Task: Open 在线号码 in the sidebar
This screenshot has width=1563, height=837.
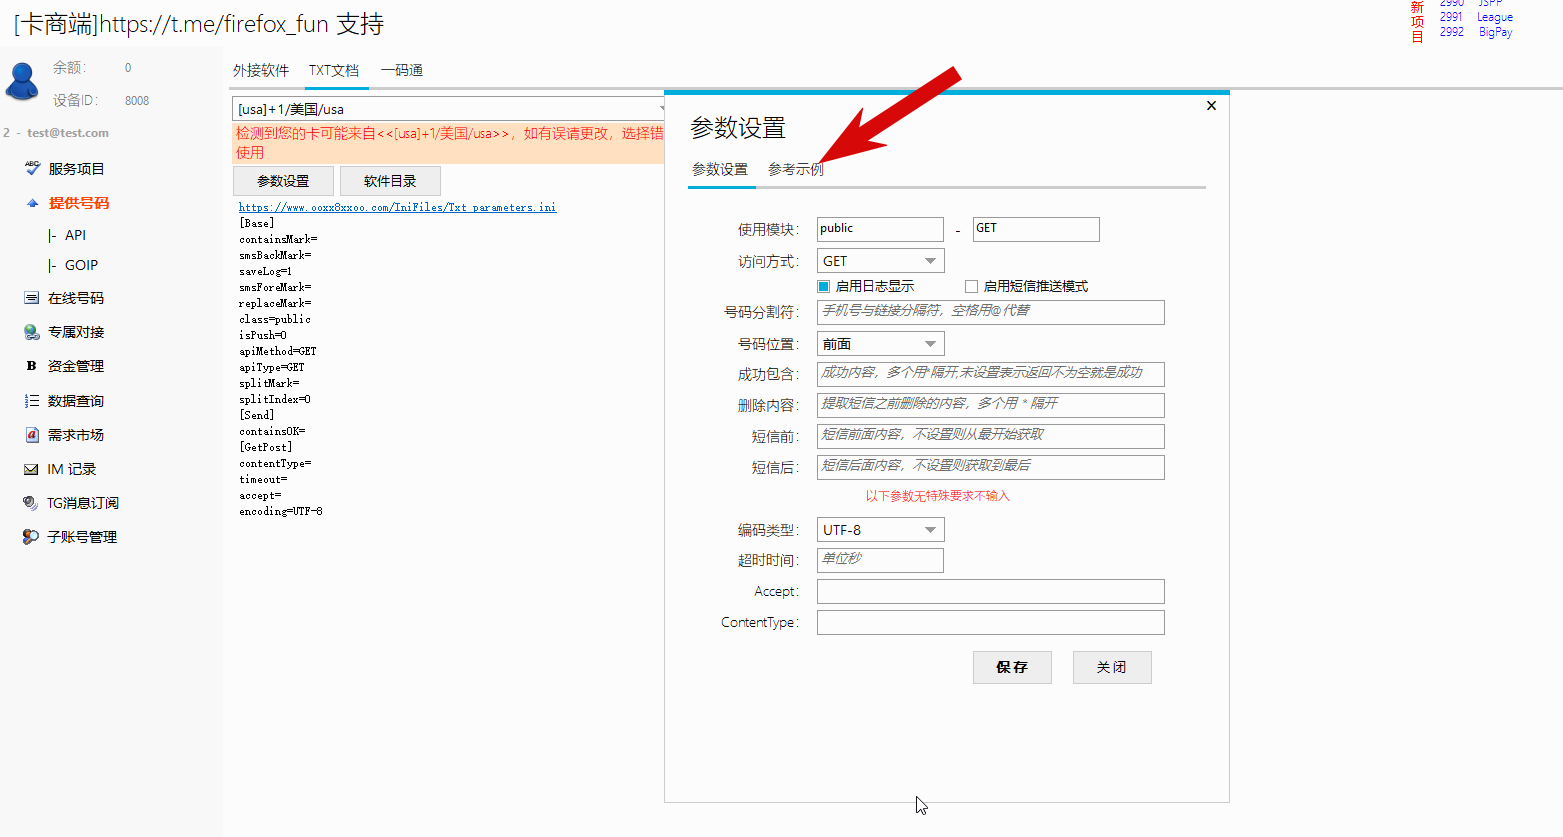Action: point(76,298)
